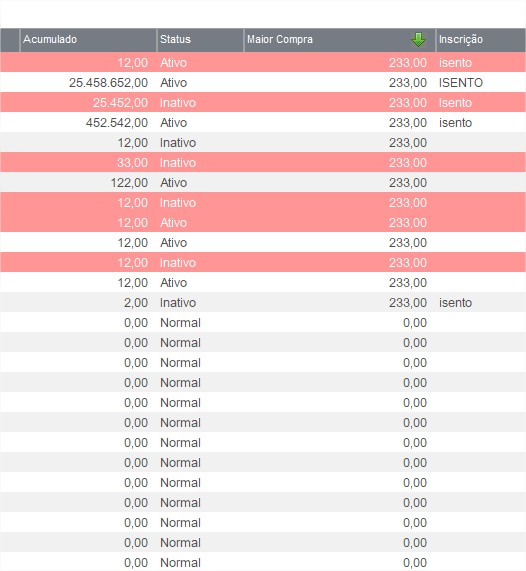Select the 2,00 Inativo isento row

click(263, 303)
